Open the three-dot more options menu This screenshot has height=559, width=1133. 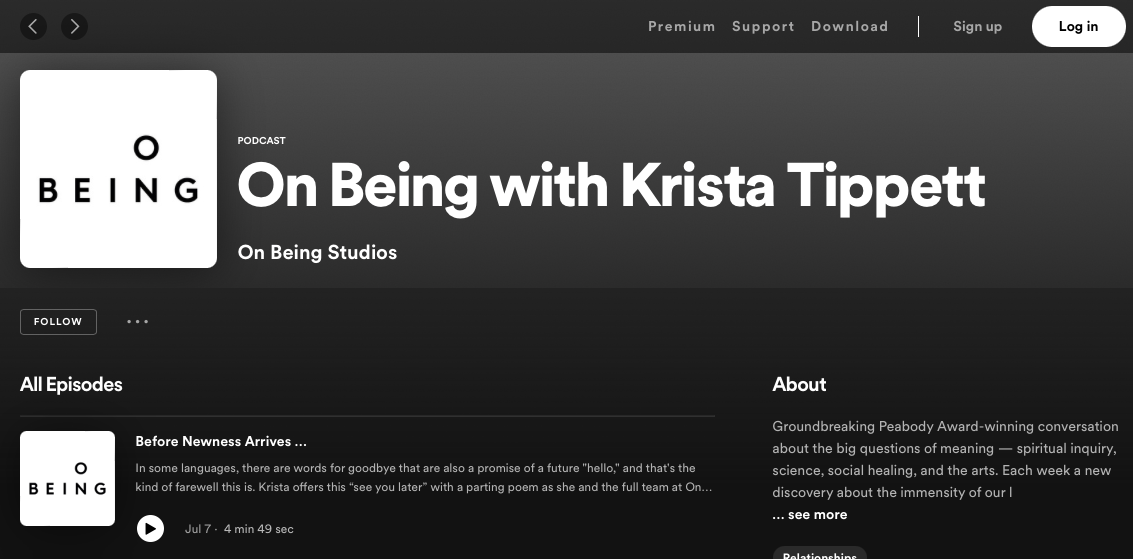(x=137, y=321)
